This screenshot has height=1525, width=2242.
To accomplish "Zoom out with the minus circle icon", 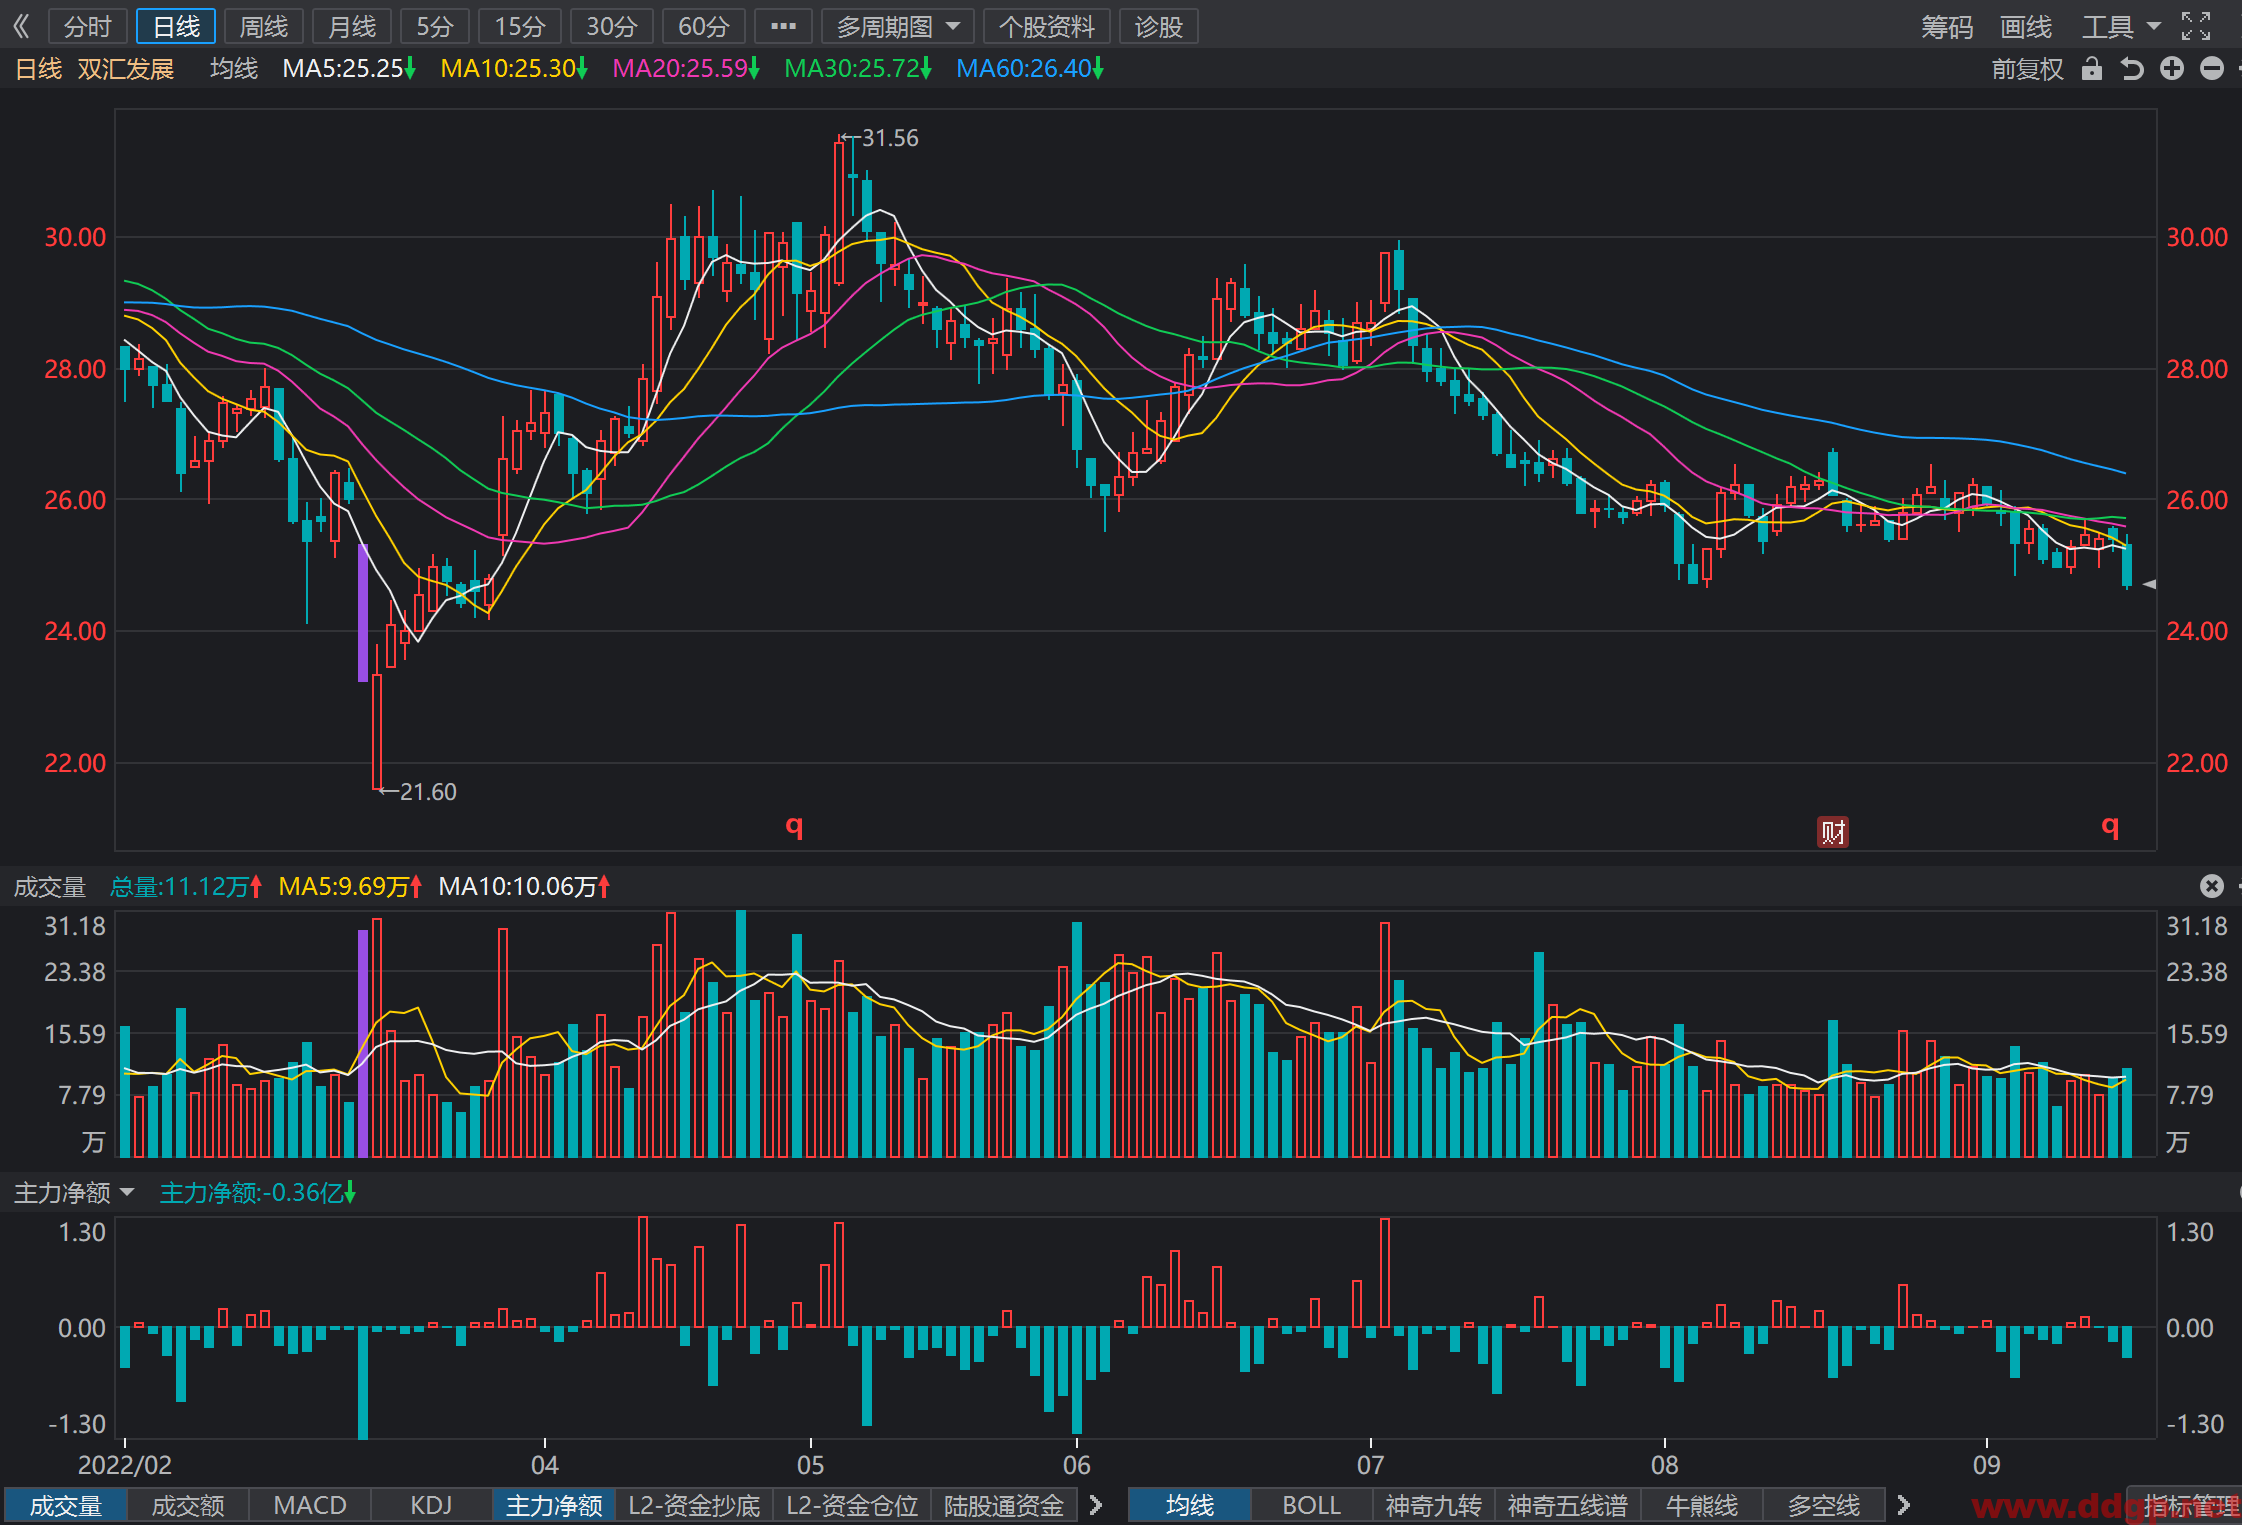I will click(2212, 68).
